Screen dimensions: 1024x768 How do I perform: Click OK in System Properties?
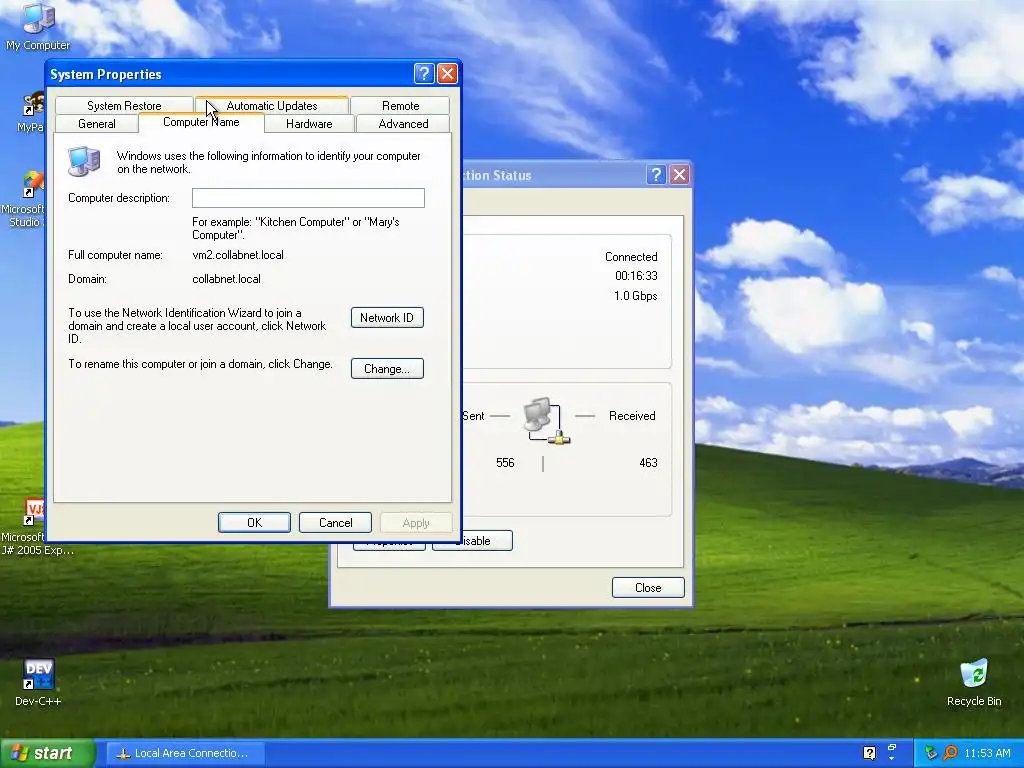(x=254, y=522)
